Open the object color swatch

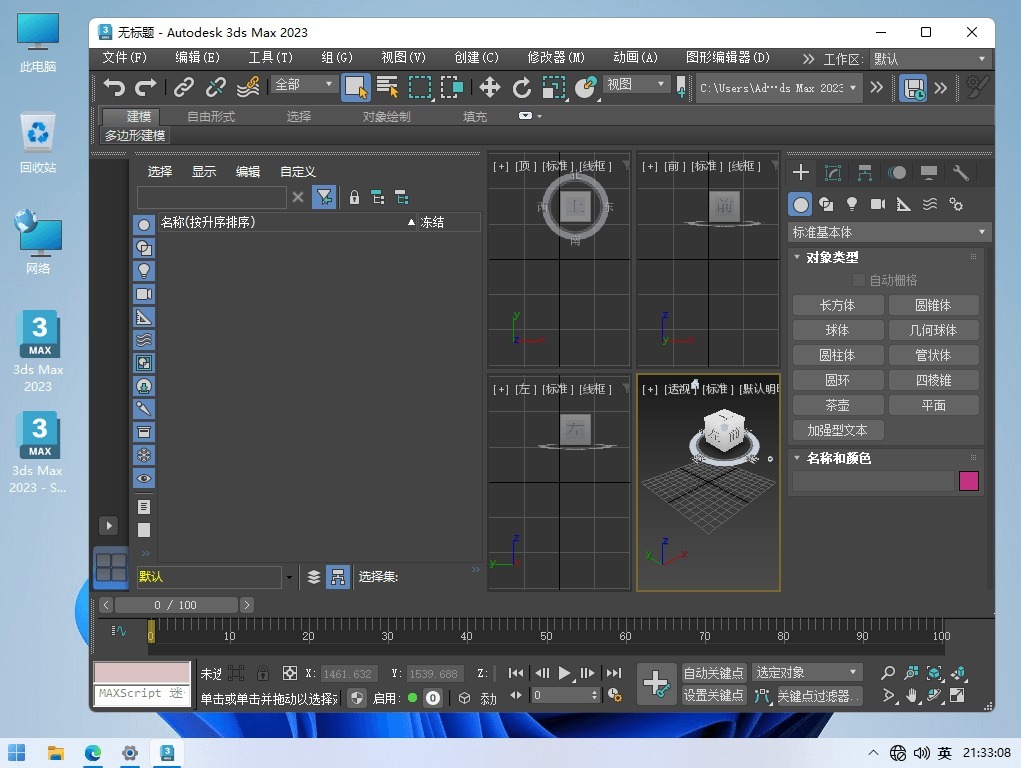[x=968, y=481]
